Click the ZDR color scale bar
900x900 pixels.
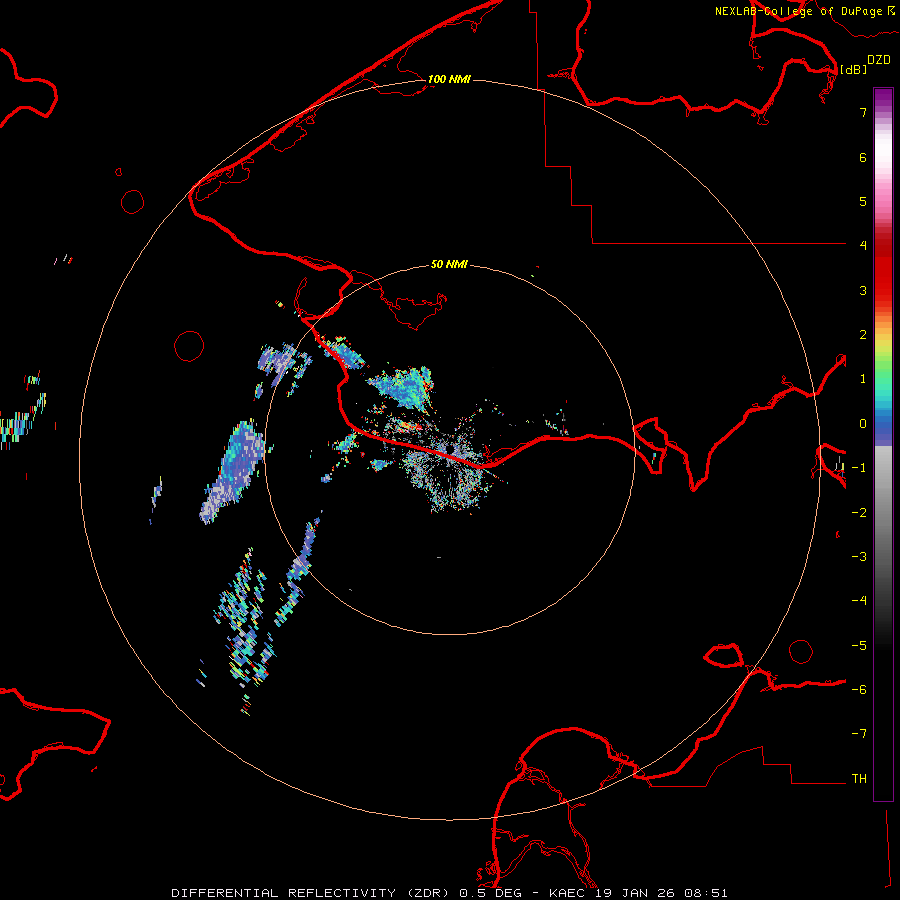(883, 444)
